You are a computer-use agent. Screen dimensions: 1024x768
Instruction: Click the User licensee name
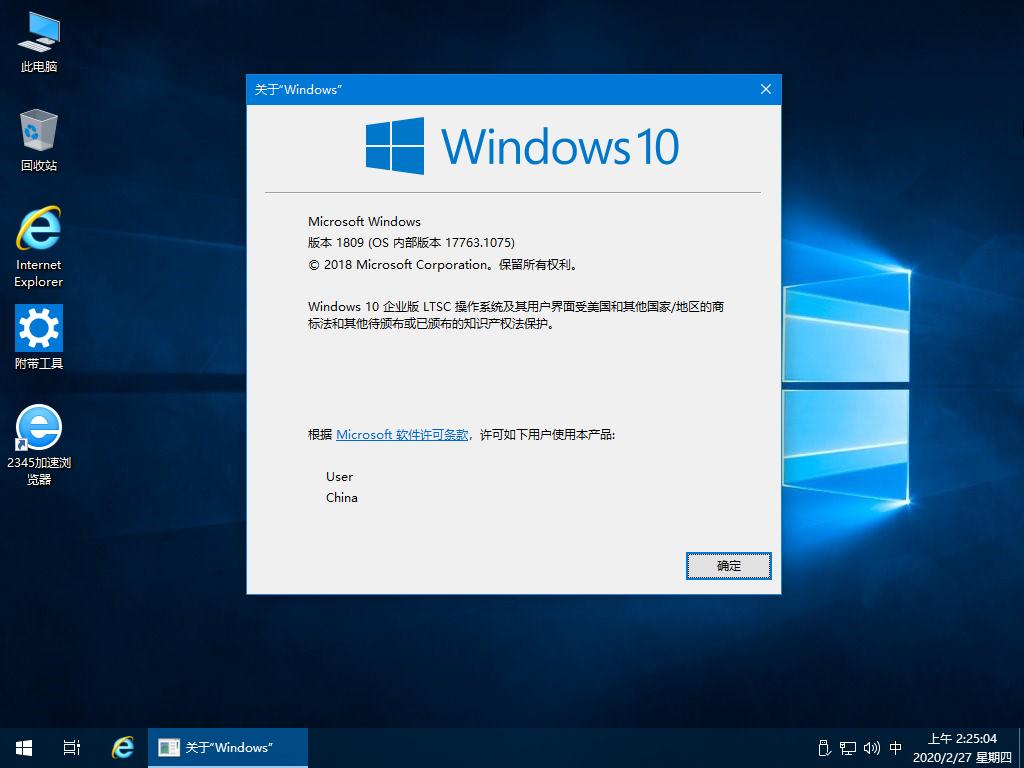tap(340, 477)
